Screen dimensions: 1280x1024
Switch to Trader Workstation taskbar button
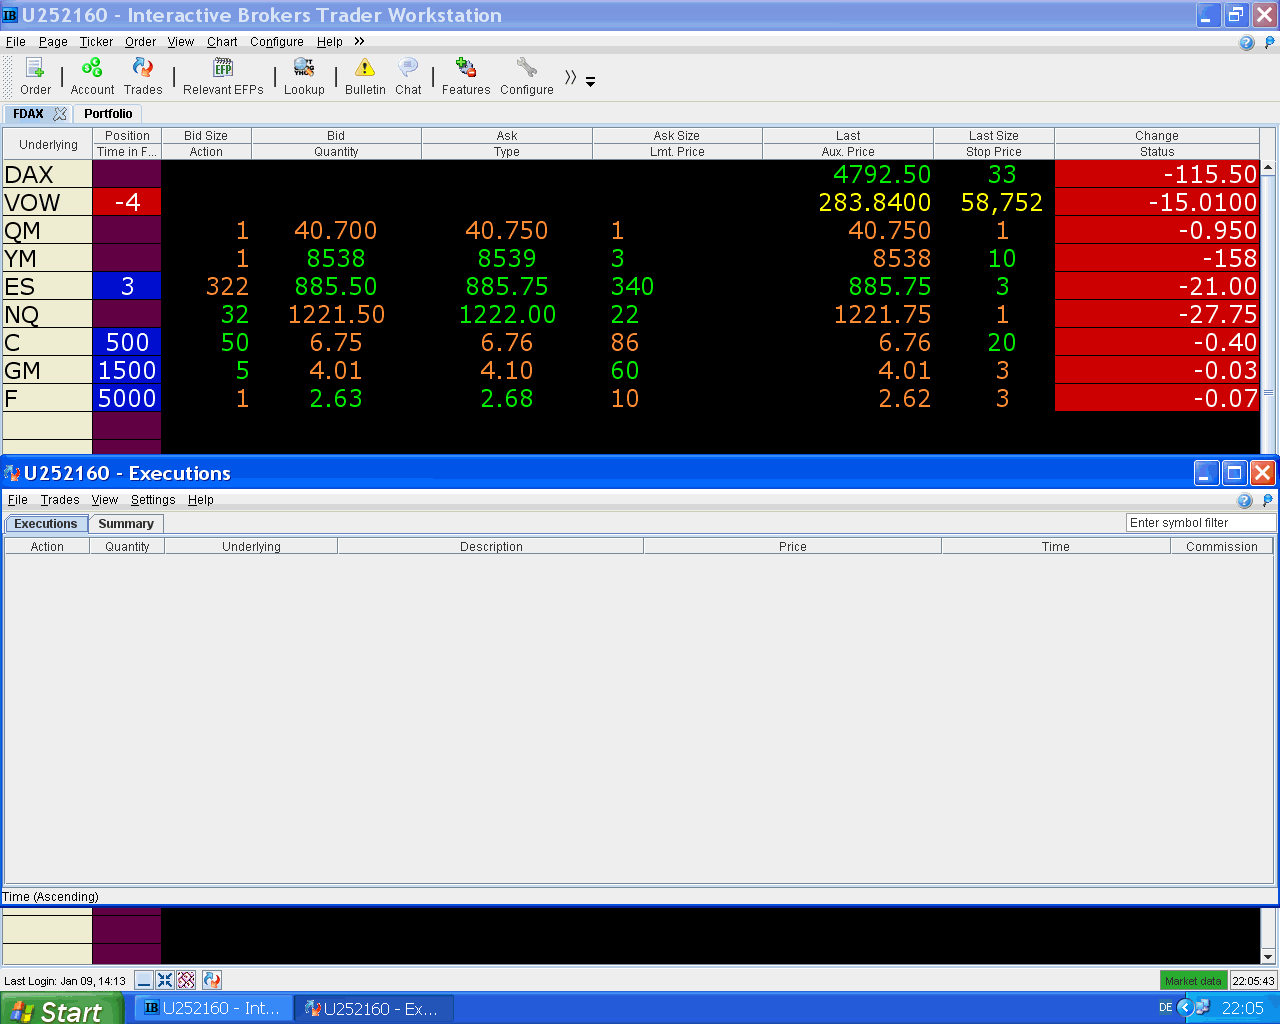tap(213, 1008)
